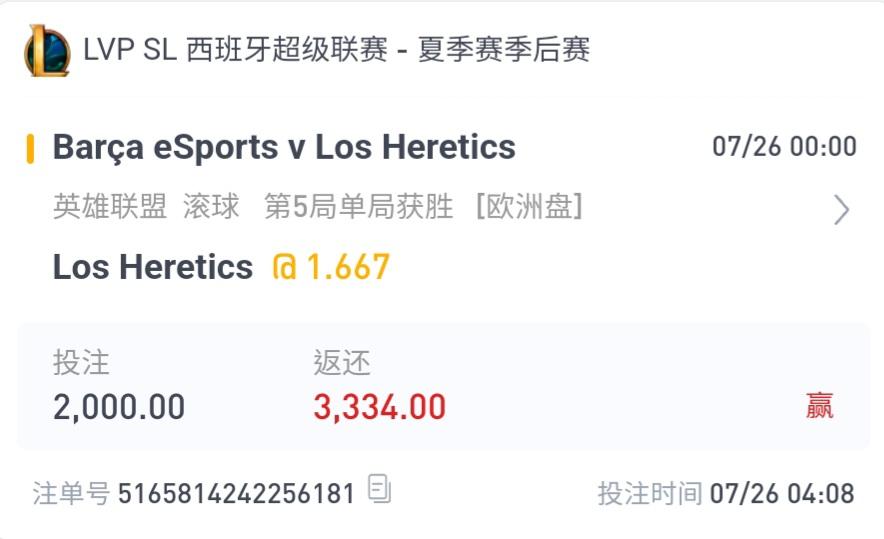This screenshot has width=884, height=539.
Task: Click the 2,000.00 stake amount
Action: coord(119,407)
